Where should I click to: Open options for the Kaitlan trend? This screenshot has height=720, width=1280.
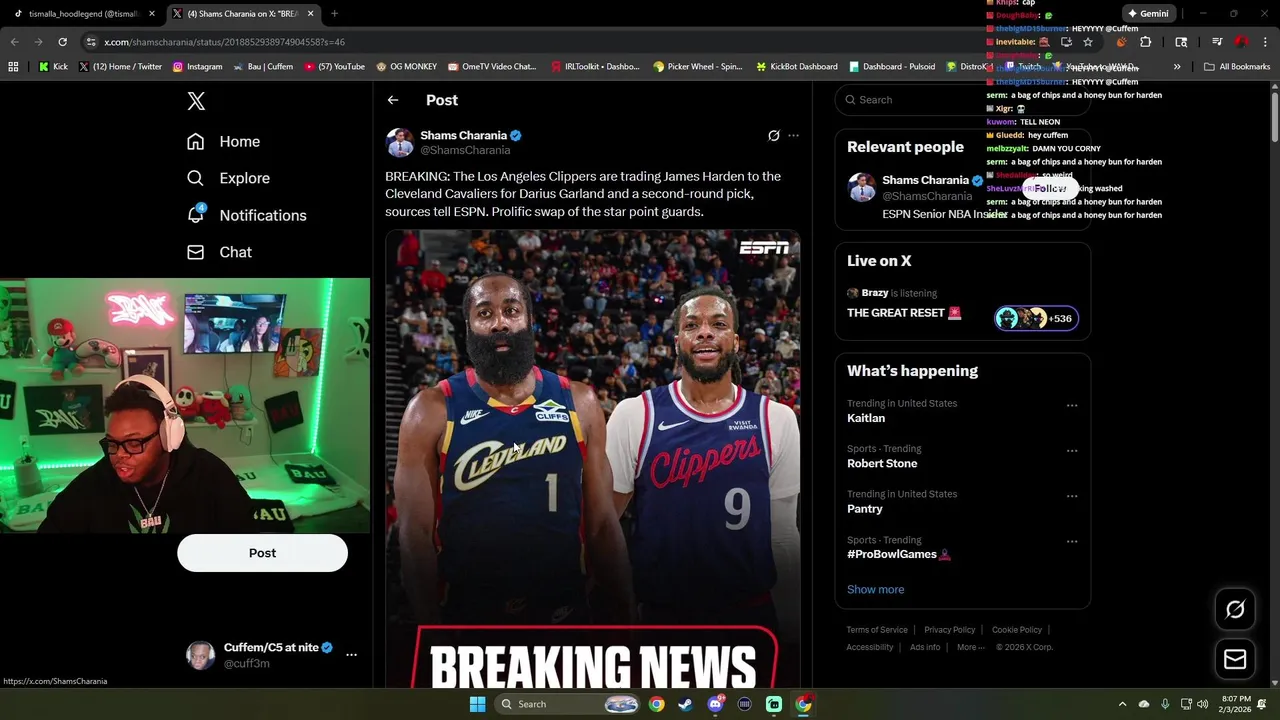click(1072, 406)
